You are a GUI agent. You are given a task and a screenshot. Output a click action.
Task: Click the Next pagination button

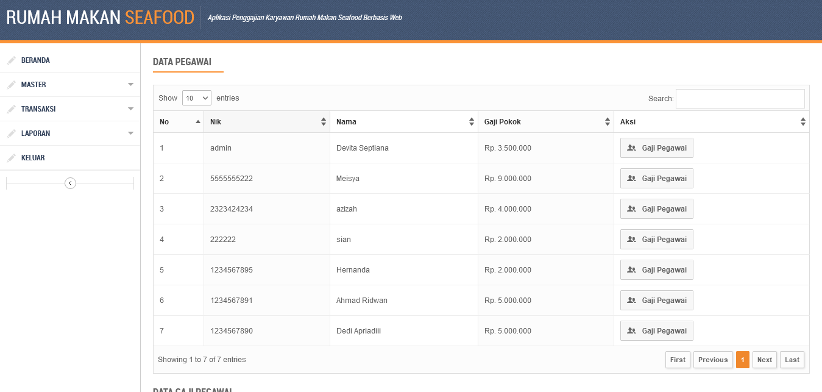click(764, 360)
